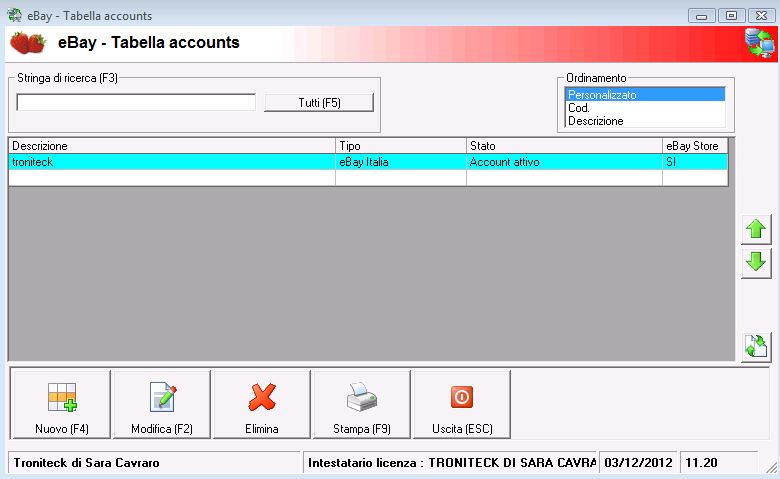Screen dimensions: 780x479
Task: Show all records with Tutti (F5)
Action: click(319, 103)
